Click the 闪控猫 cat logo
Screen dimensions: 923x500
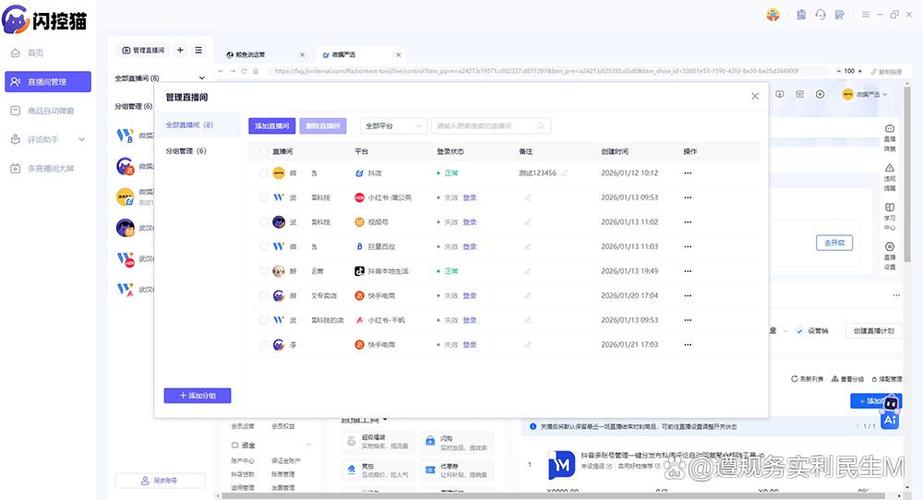pos(16,19)
